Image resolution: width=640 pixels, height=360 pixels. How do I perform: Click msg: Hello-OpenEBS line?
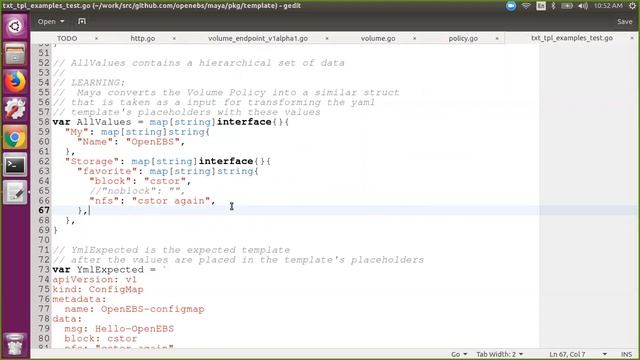tap(119, 329)
